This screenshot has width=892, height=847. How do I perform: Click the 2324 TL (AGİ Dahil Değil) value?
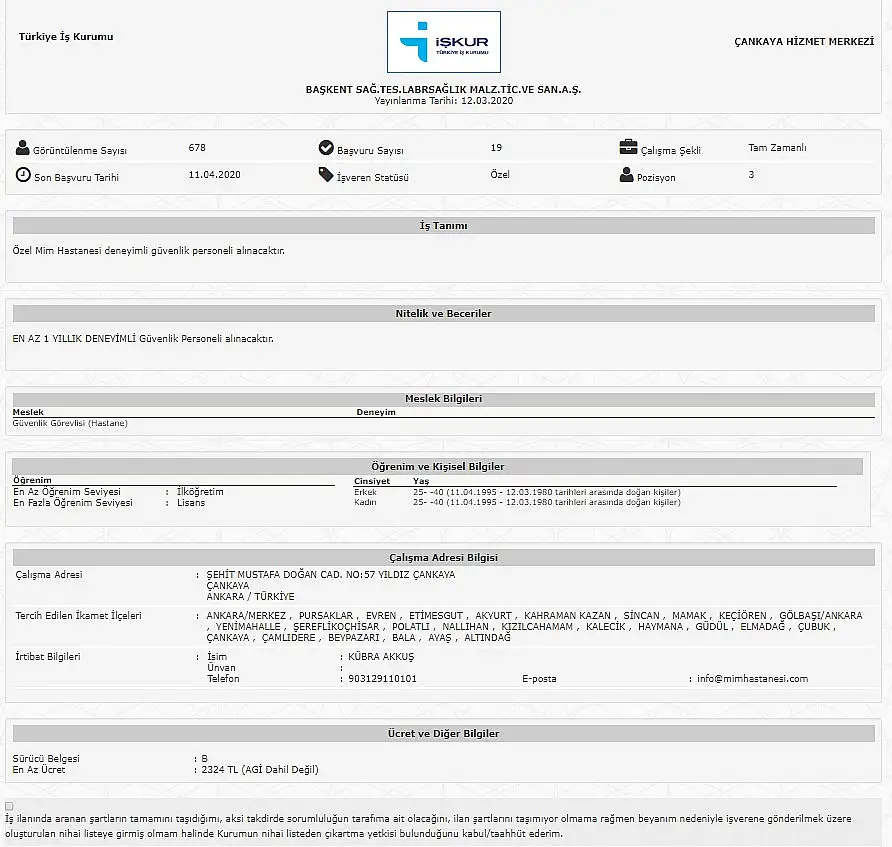click(x=260, y=770)
